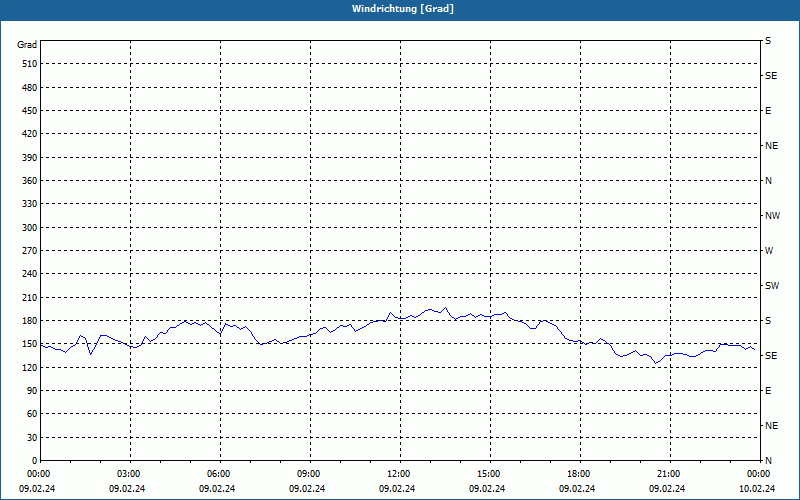800x500 pixels.
Task: Click the E compass label level with 450
Action: 768,111
